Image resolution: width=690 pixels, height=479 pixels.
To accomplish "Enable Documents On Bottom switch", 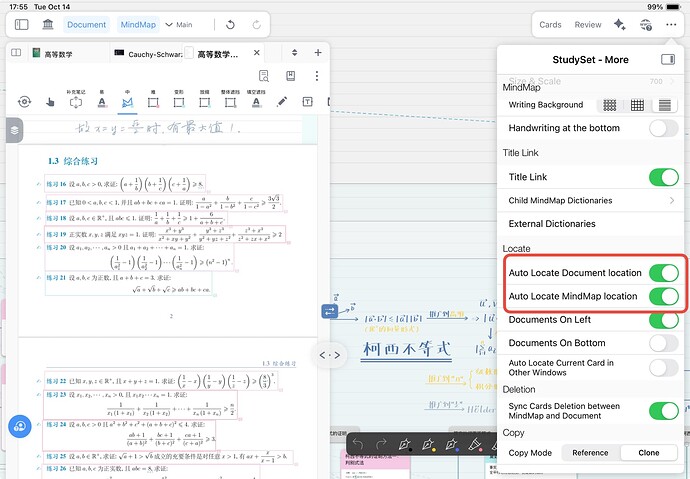I will [x=663, y=343].
